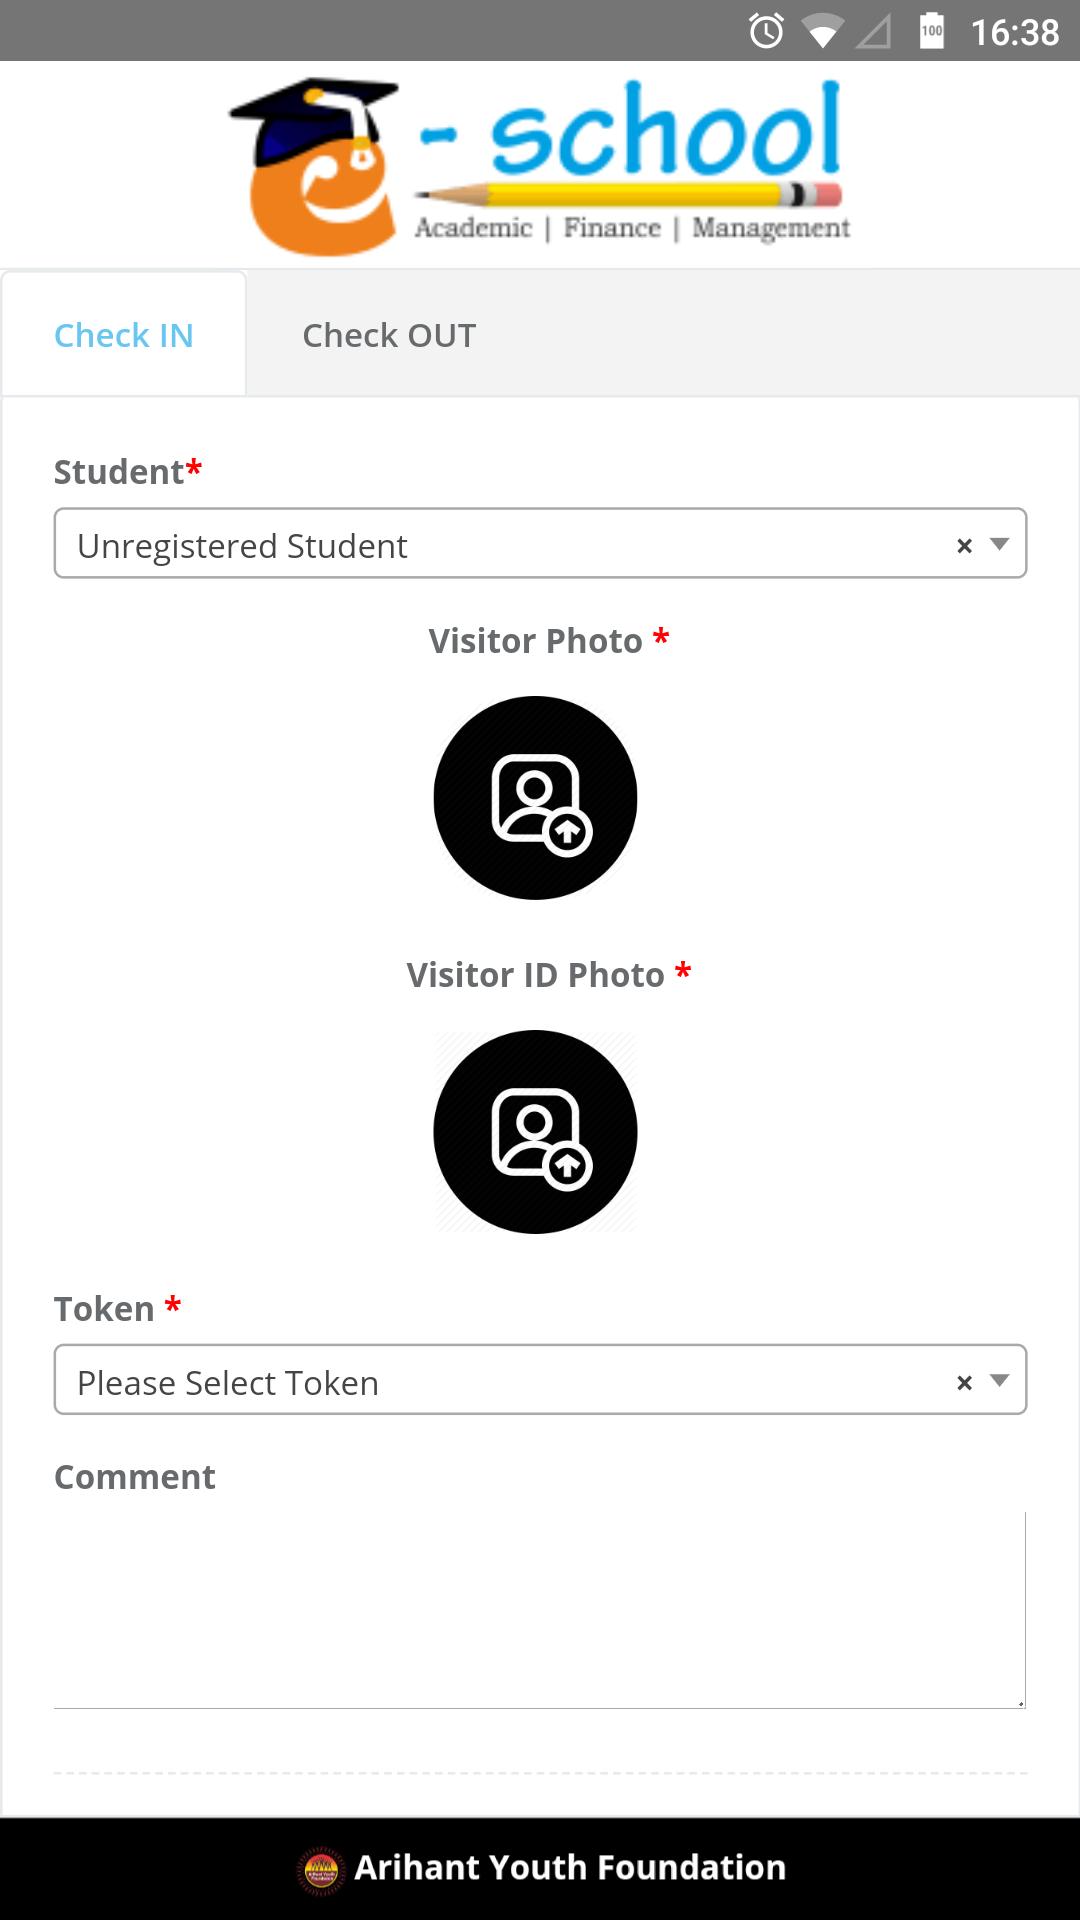Tap the alarm clock status icon
This screenshot has height=1920, width=1080.
tap(767, 31)
